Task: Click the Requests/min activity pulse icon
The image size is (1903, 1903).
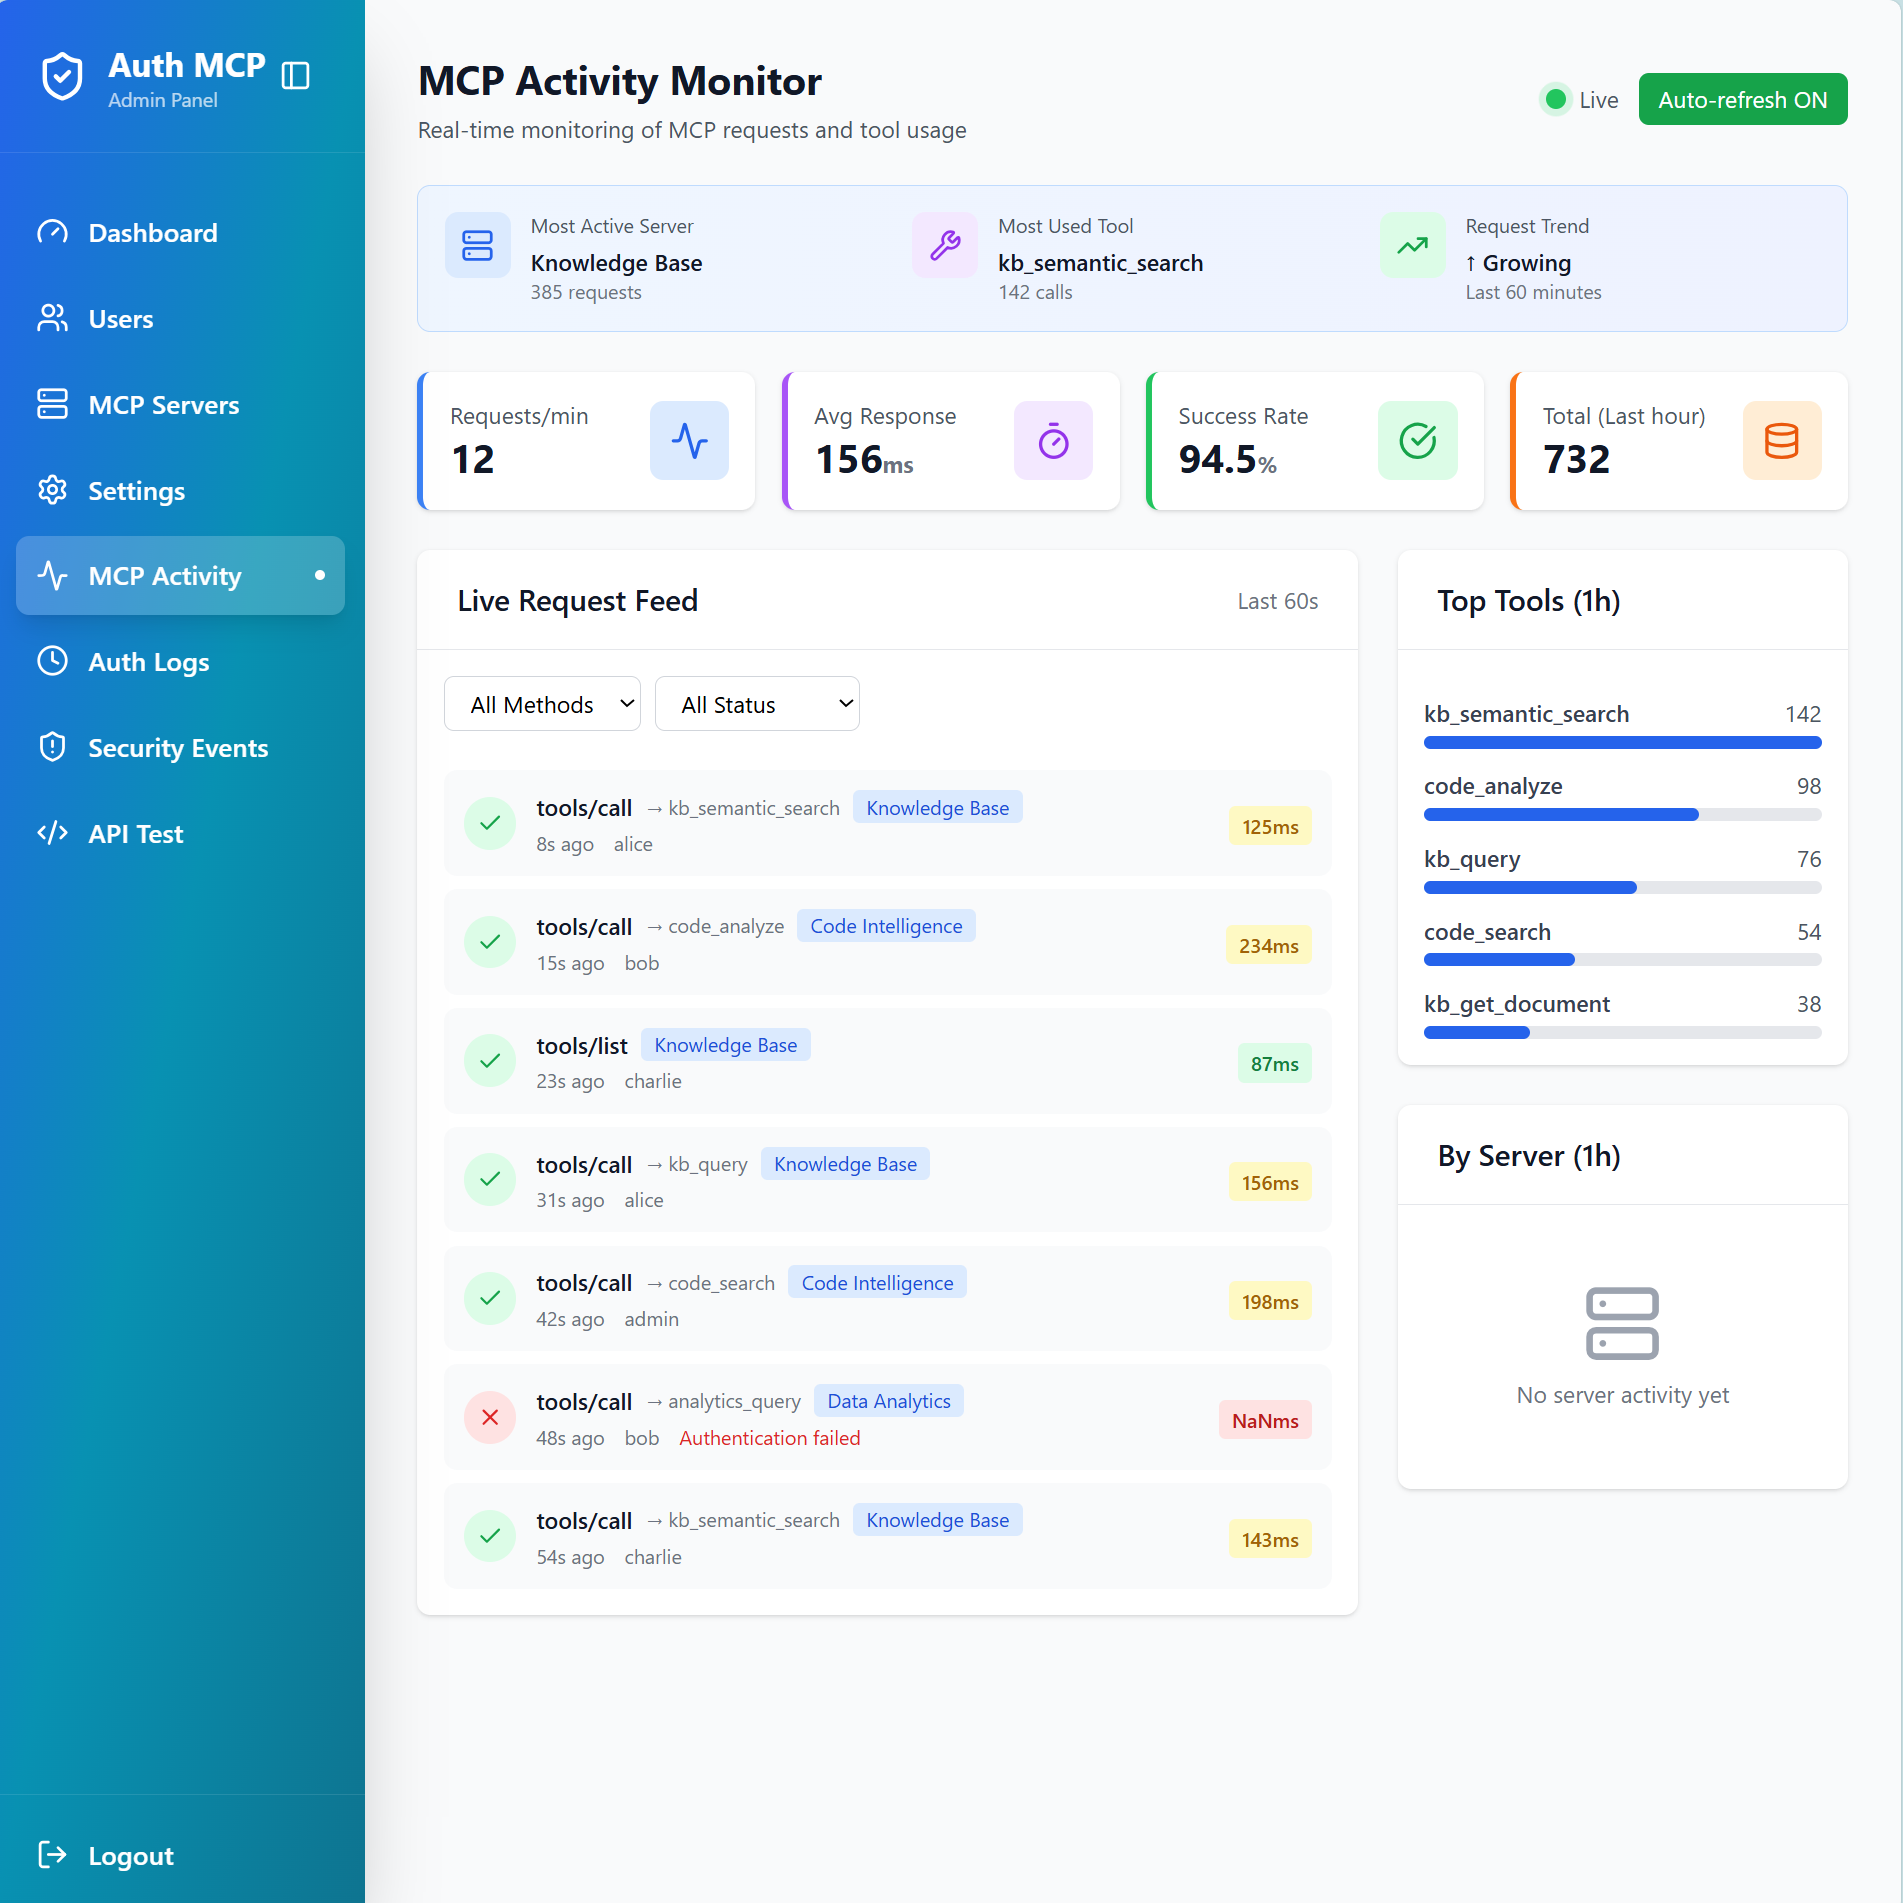Action: pos(689,441)
